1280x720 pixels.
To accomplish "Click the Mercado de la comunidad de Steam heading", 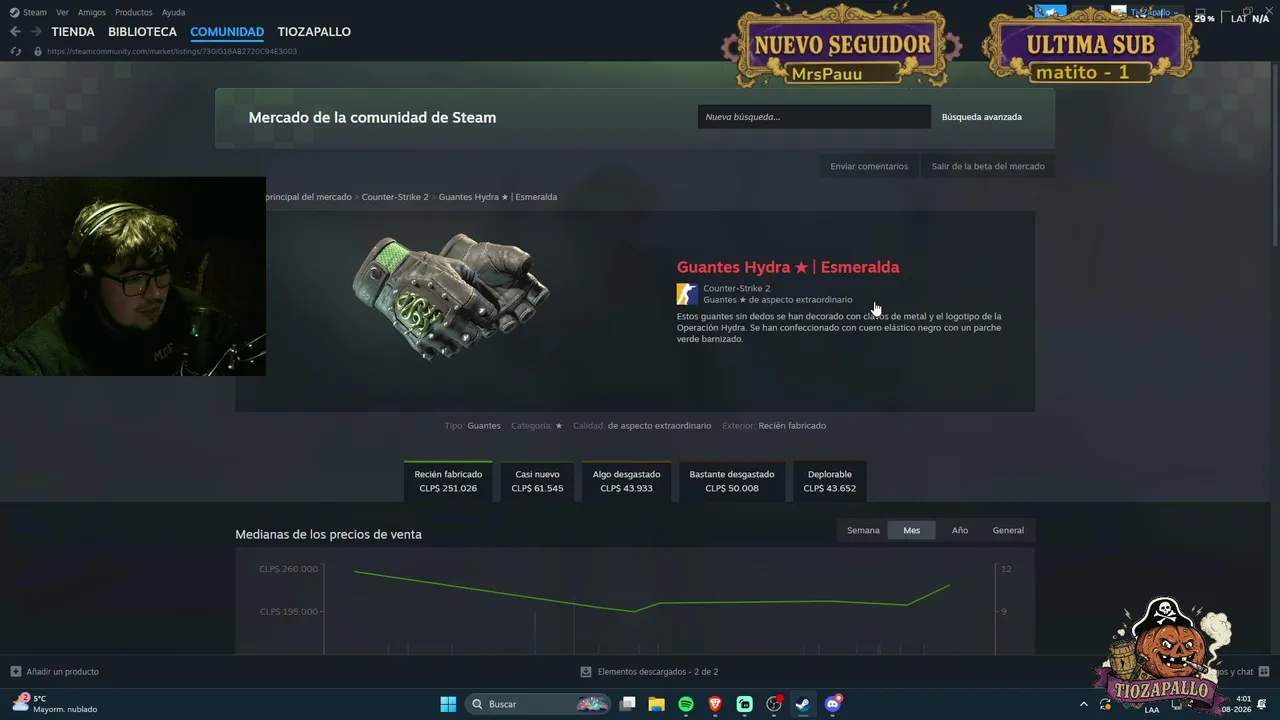I will point(372,117).
